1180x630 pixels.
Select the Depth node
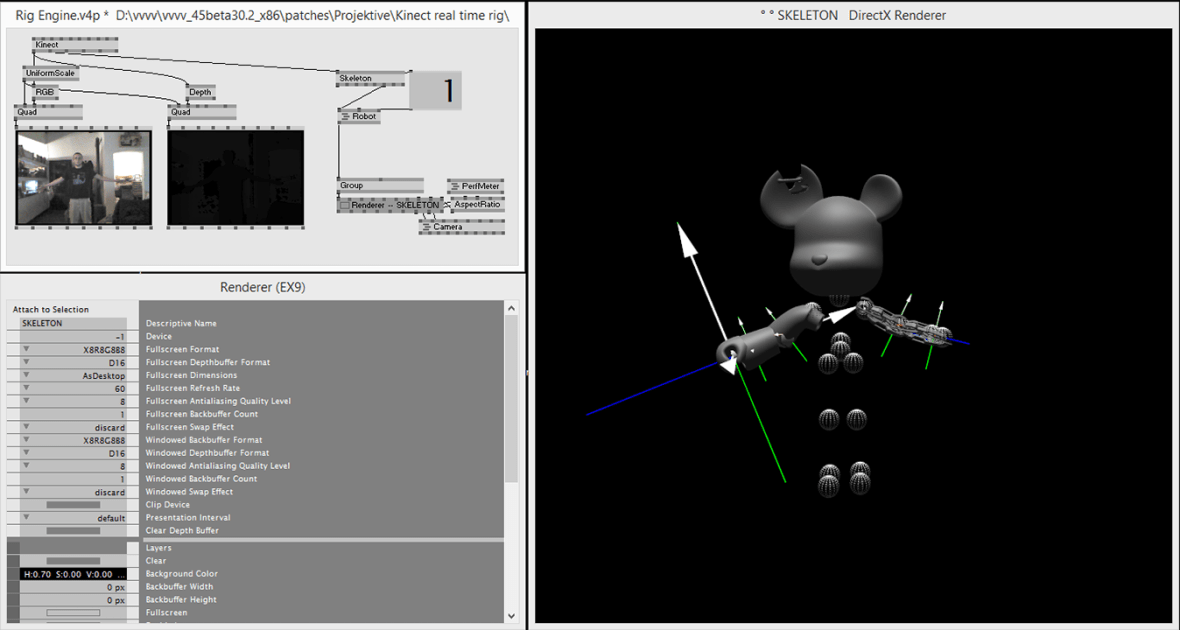pyautogui.click(x=200, y=92)
